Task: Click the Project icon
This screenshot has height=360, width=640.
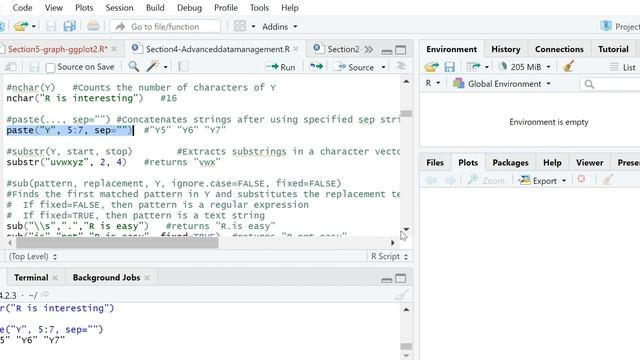Action: click(x=606, y=26)
